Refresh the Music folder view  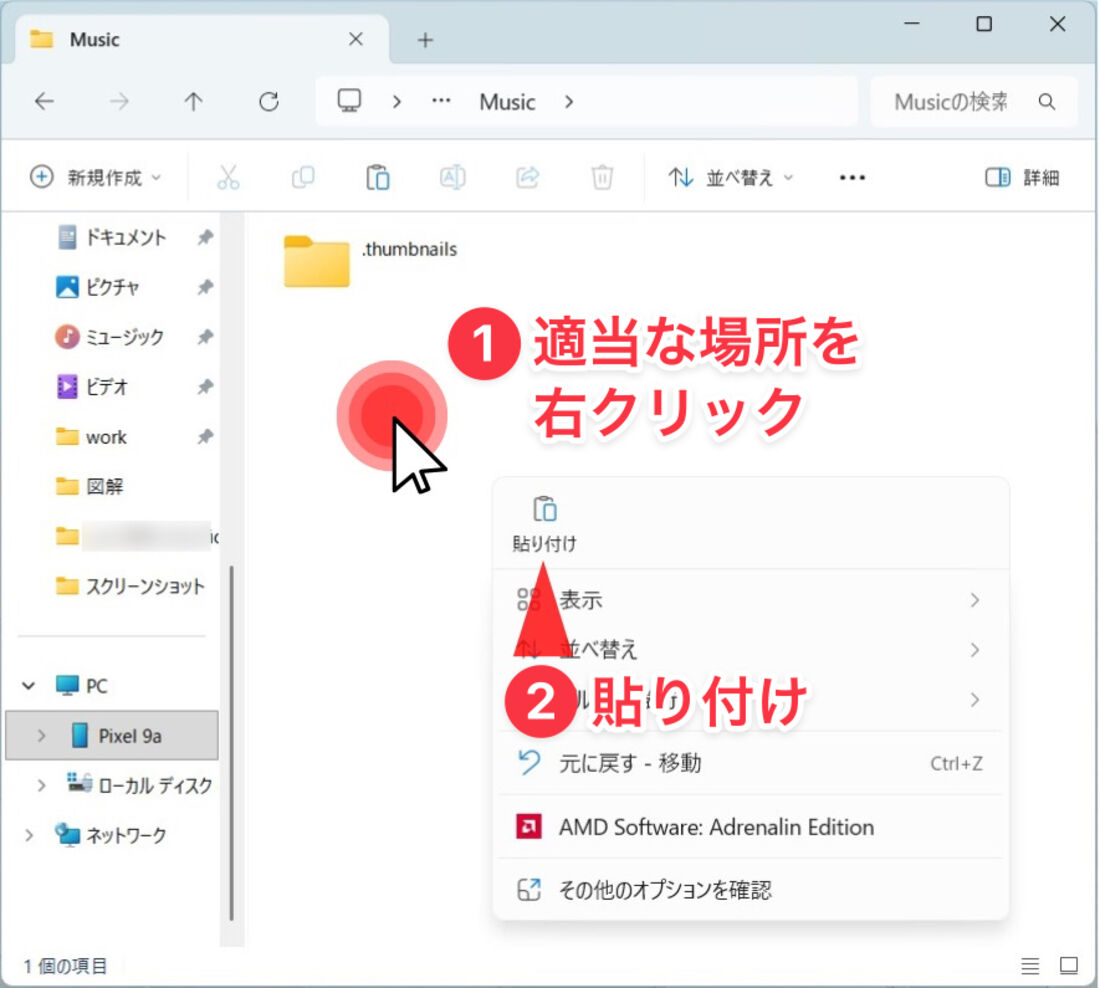tap(269, 102)
